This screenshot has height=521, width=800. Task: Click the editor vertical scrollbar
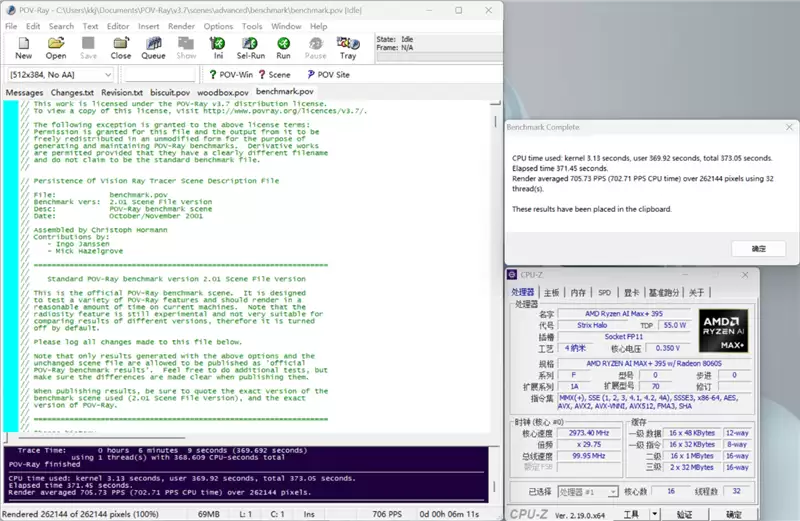[495, 268]
